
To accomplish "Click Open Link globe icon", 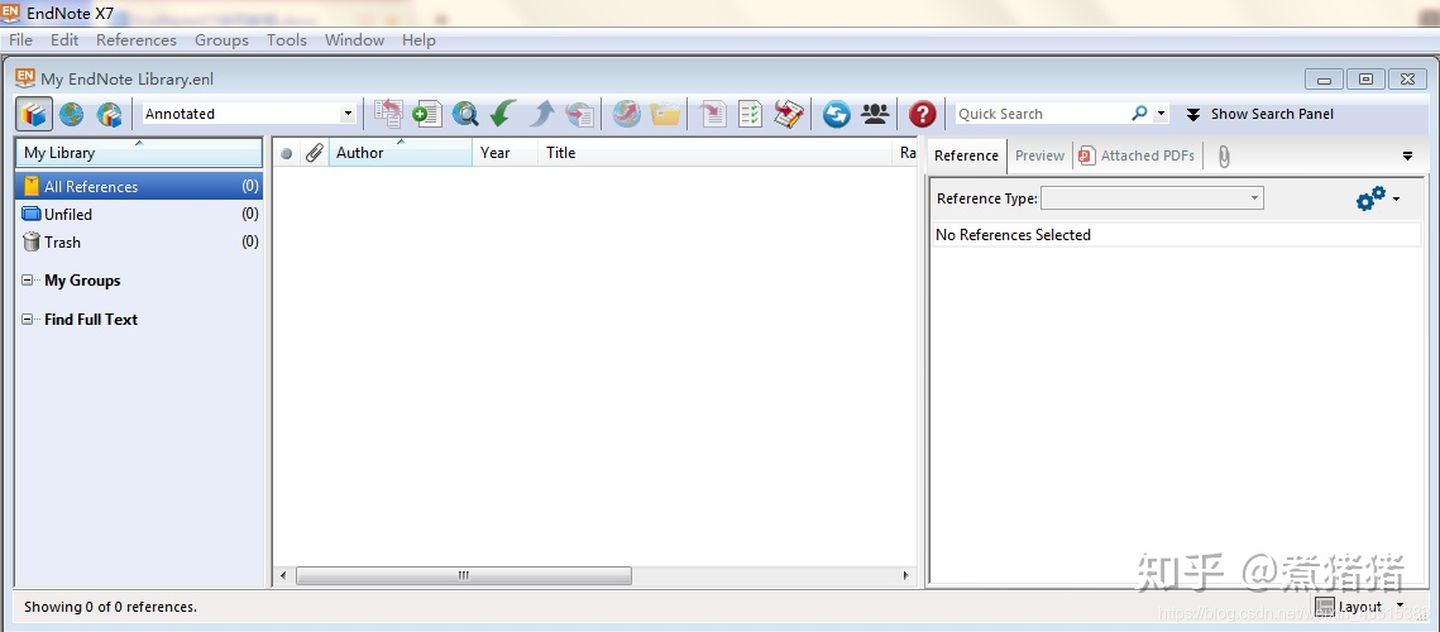I will pyautogui.click(x=626, y=114).
